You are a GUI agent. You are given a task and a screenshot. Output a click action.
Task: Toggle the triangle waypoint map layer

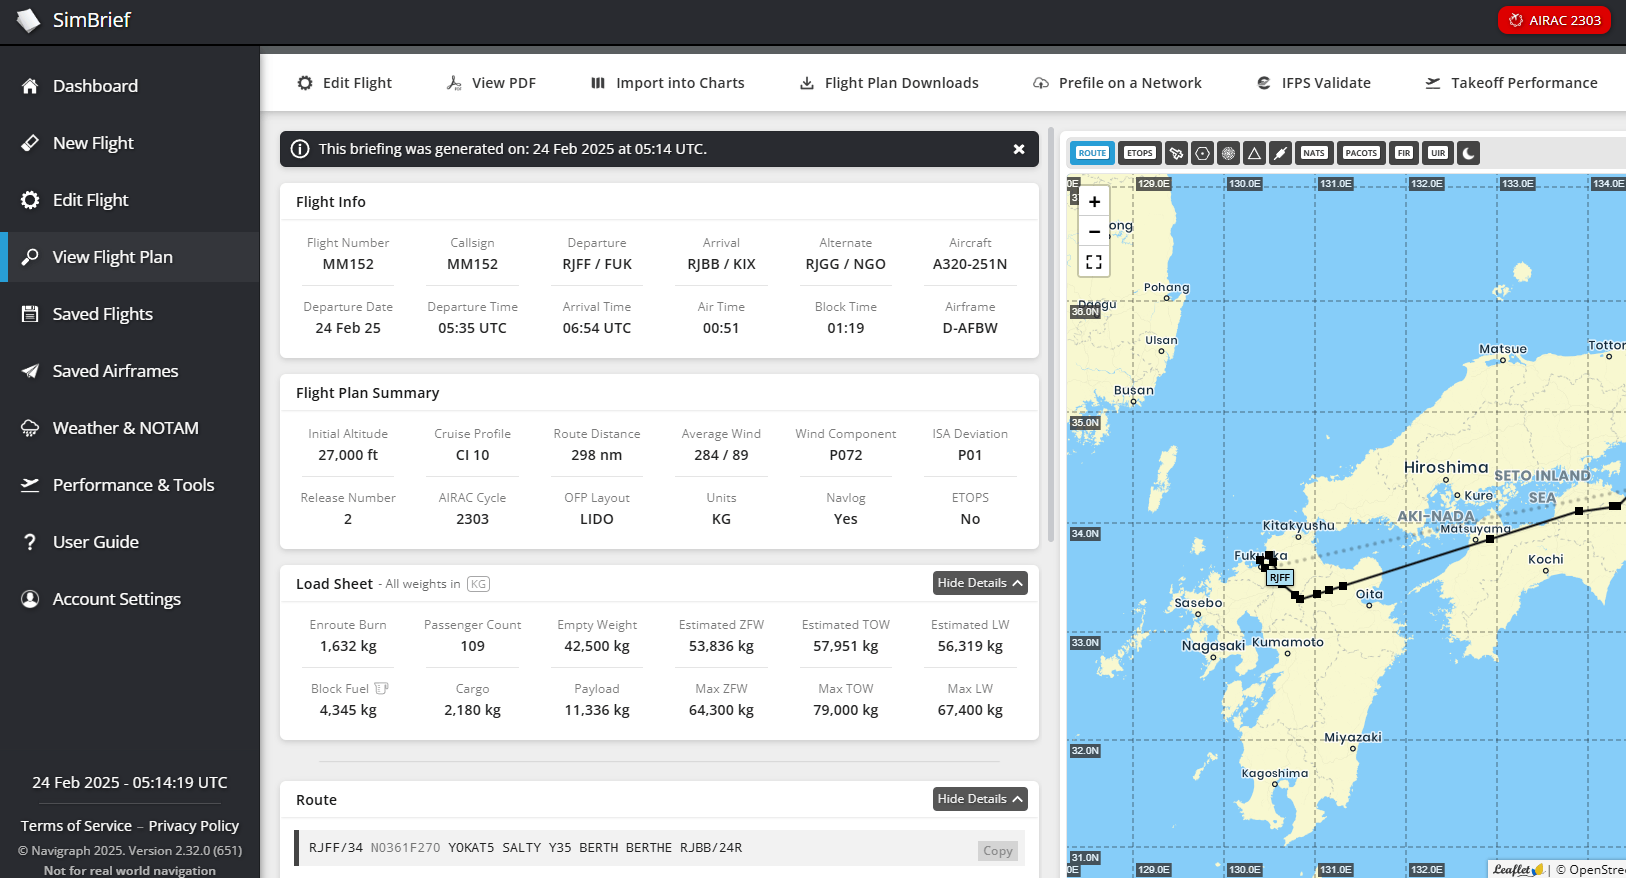click(x=1255, y=153)
